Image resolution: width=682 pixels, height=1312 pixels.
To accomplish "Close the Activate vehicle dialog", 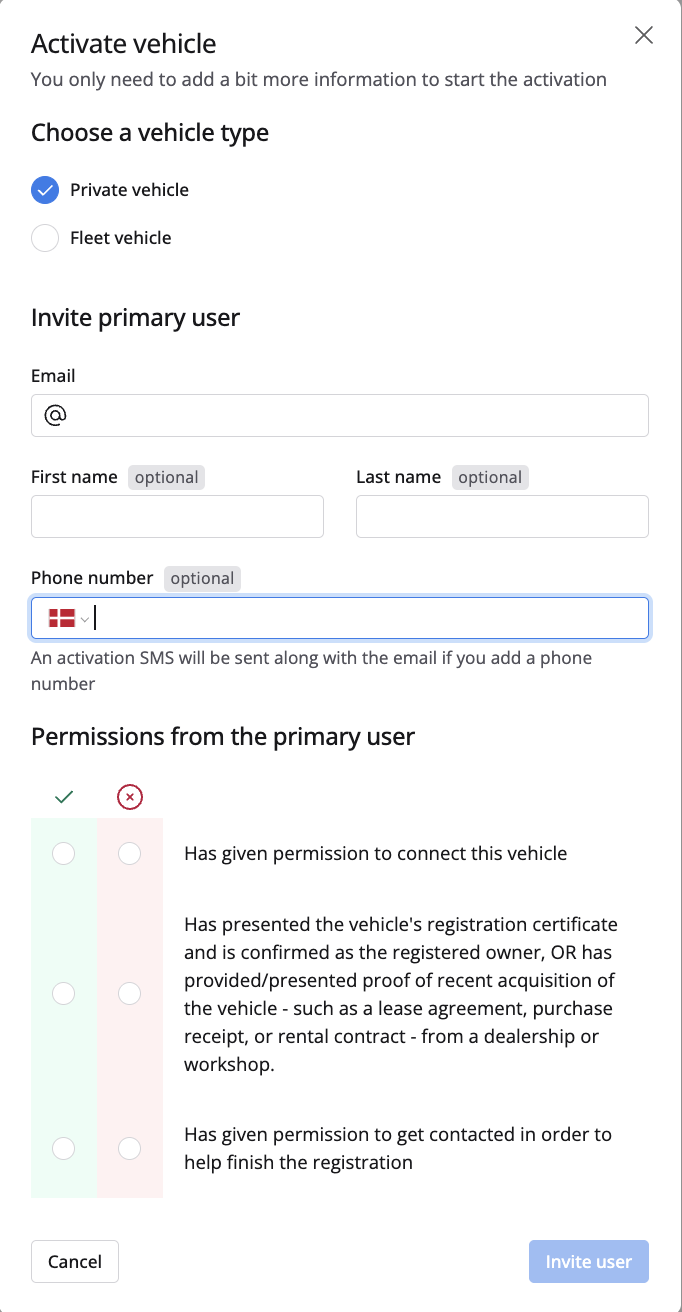I will [x=644, y=36].
